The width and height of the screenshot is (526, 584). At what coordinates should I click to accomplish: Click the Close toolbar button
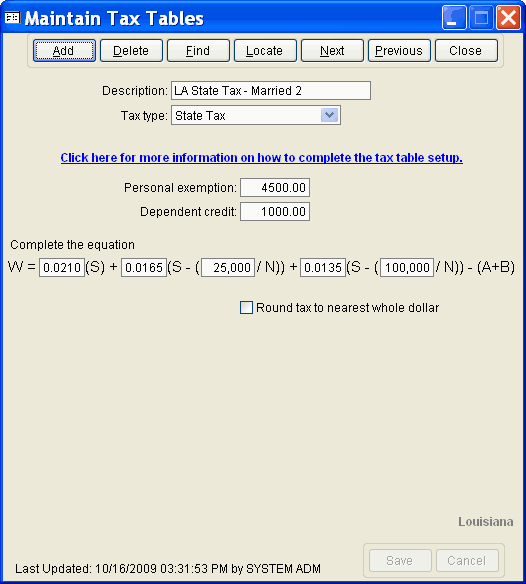tap(466, 51)
